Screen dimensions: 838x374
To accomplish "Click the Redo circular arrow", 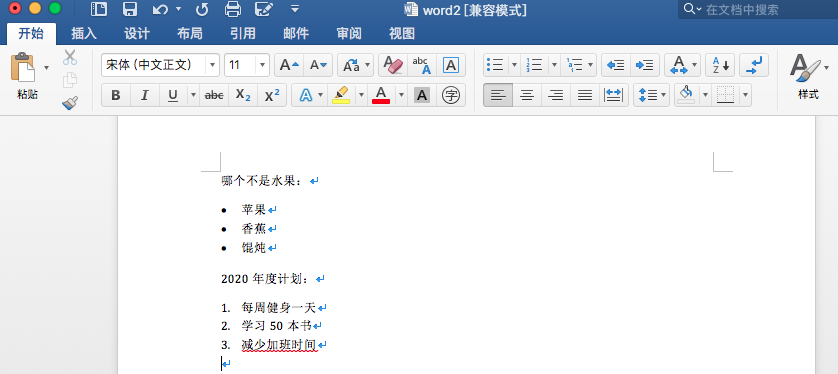I will (202, 9).
